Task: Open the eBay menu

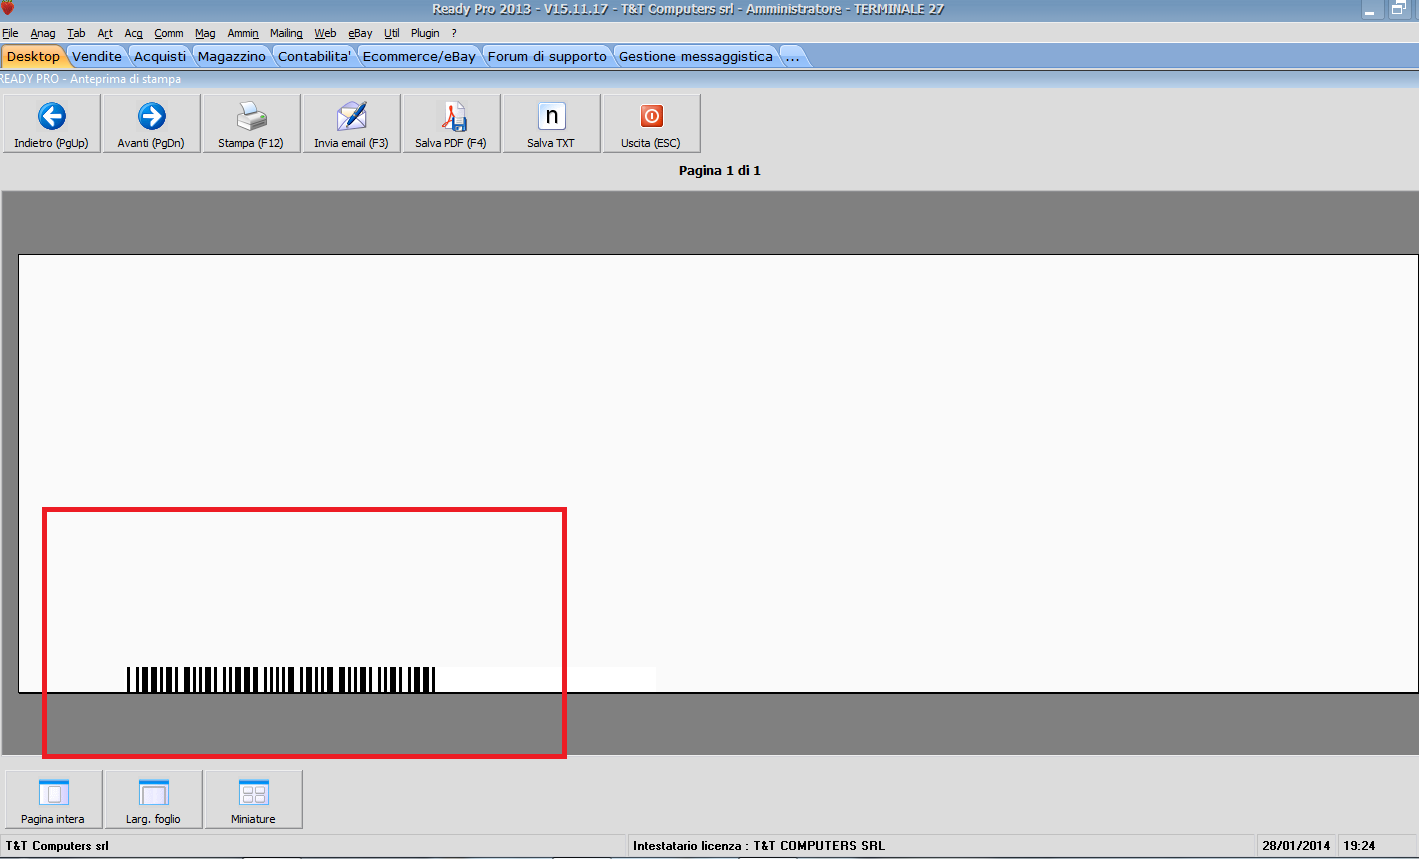Action: pyautogui.click(x=360, y=33)
